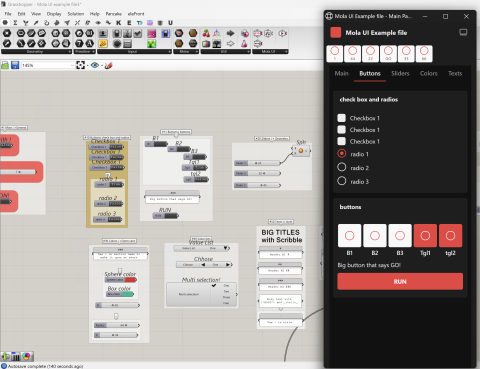
Task: Open the Pancake menu
Action: tap(114, 14)
